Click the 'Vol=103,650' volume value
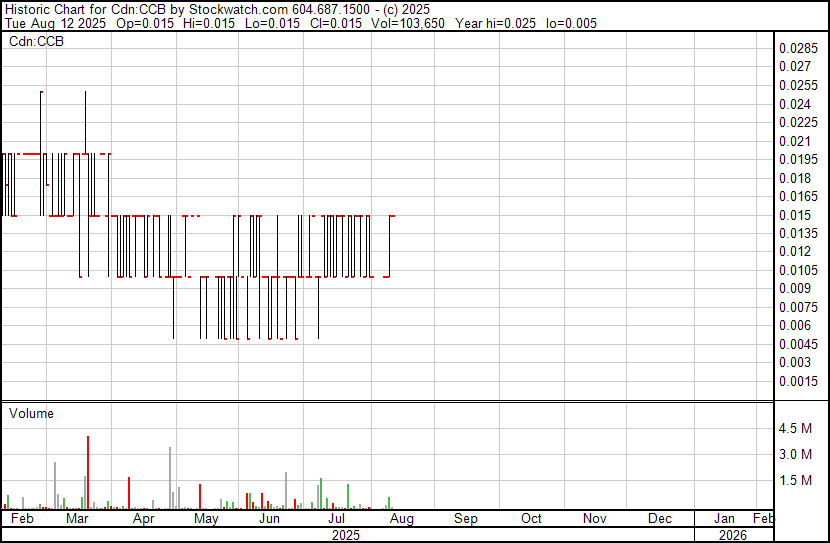This screenshot has height=543, width=830. (x=408, y=23)
